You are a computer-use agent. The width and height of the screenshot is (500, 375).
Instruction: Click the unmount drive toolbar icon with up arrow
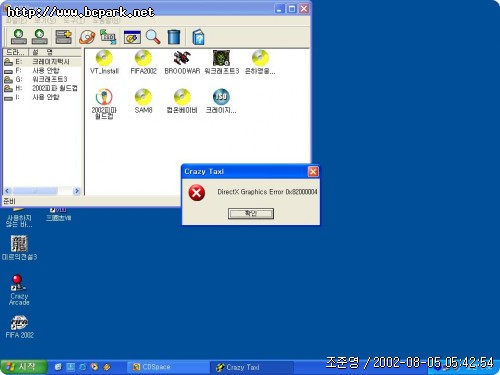click(x=39, y=37)
